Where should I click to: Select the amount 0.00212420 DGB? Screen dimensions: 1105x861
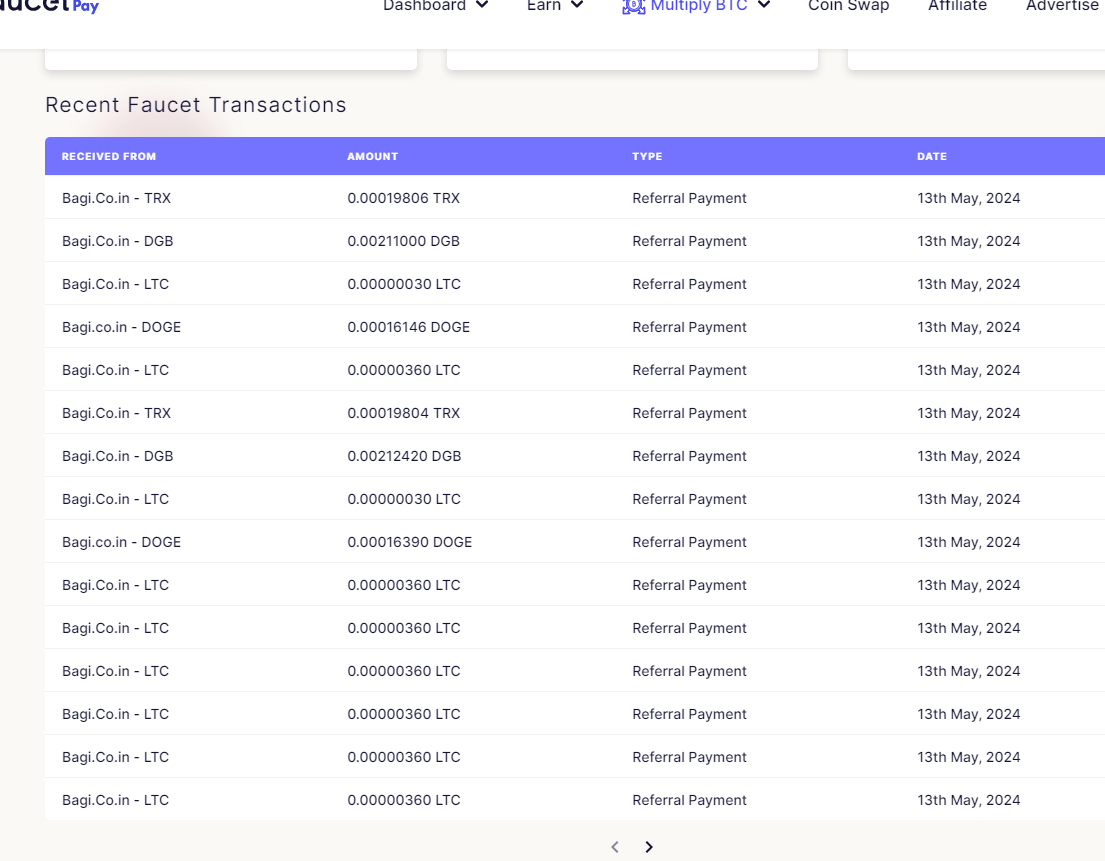[x=404, y=456]
